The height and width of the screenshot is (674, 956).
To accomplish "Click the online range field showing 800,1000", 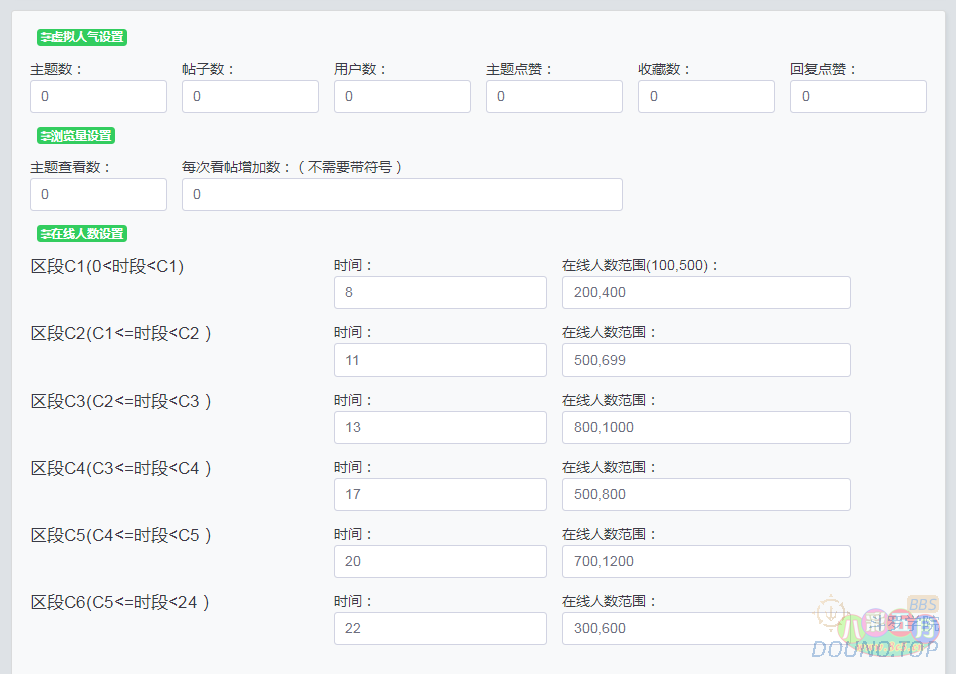I will (706, 427).
